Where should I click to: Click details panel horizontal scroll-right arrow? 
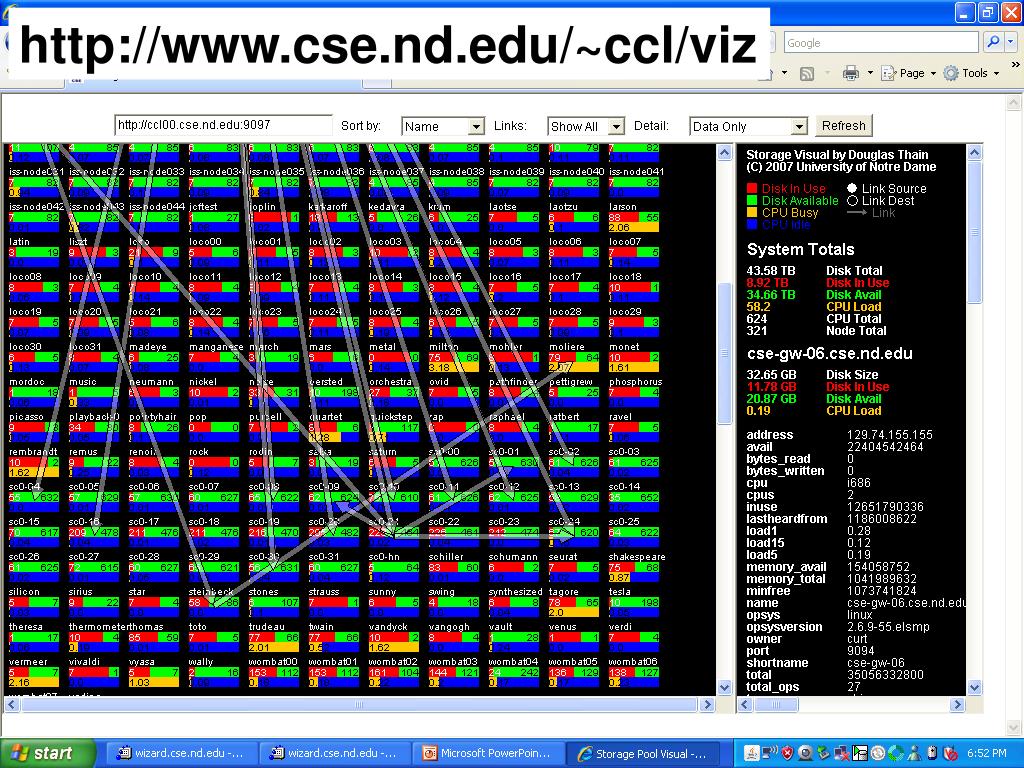[x=957, y=705]
